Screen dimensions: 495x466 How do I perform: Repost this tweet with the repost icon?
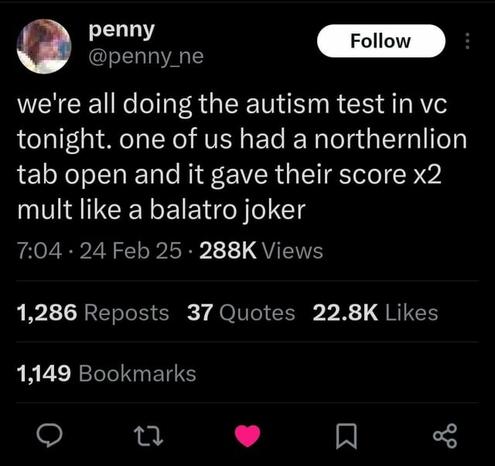tap(148, 436)
